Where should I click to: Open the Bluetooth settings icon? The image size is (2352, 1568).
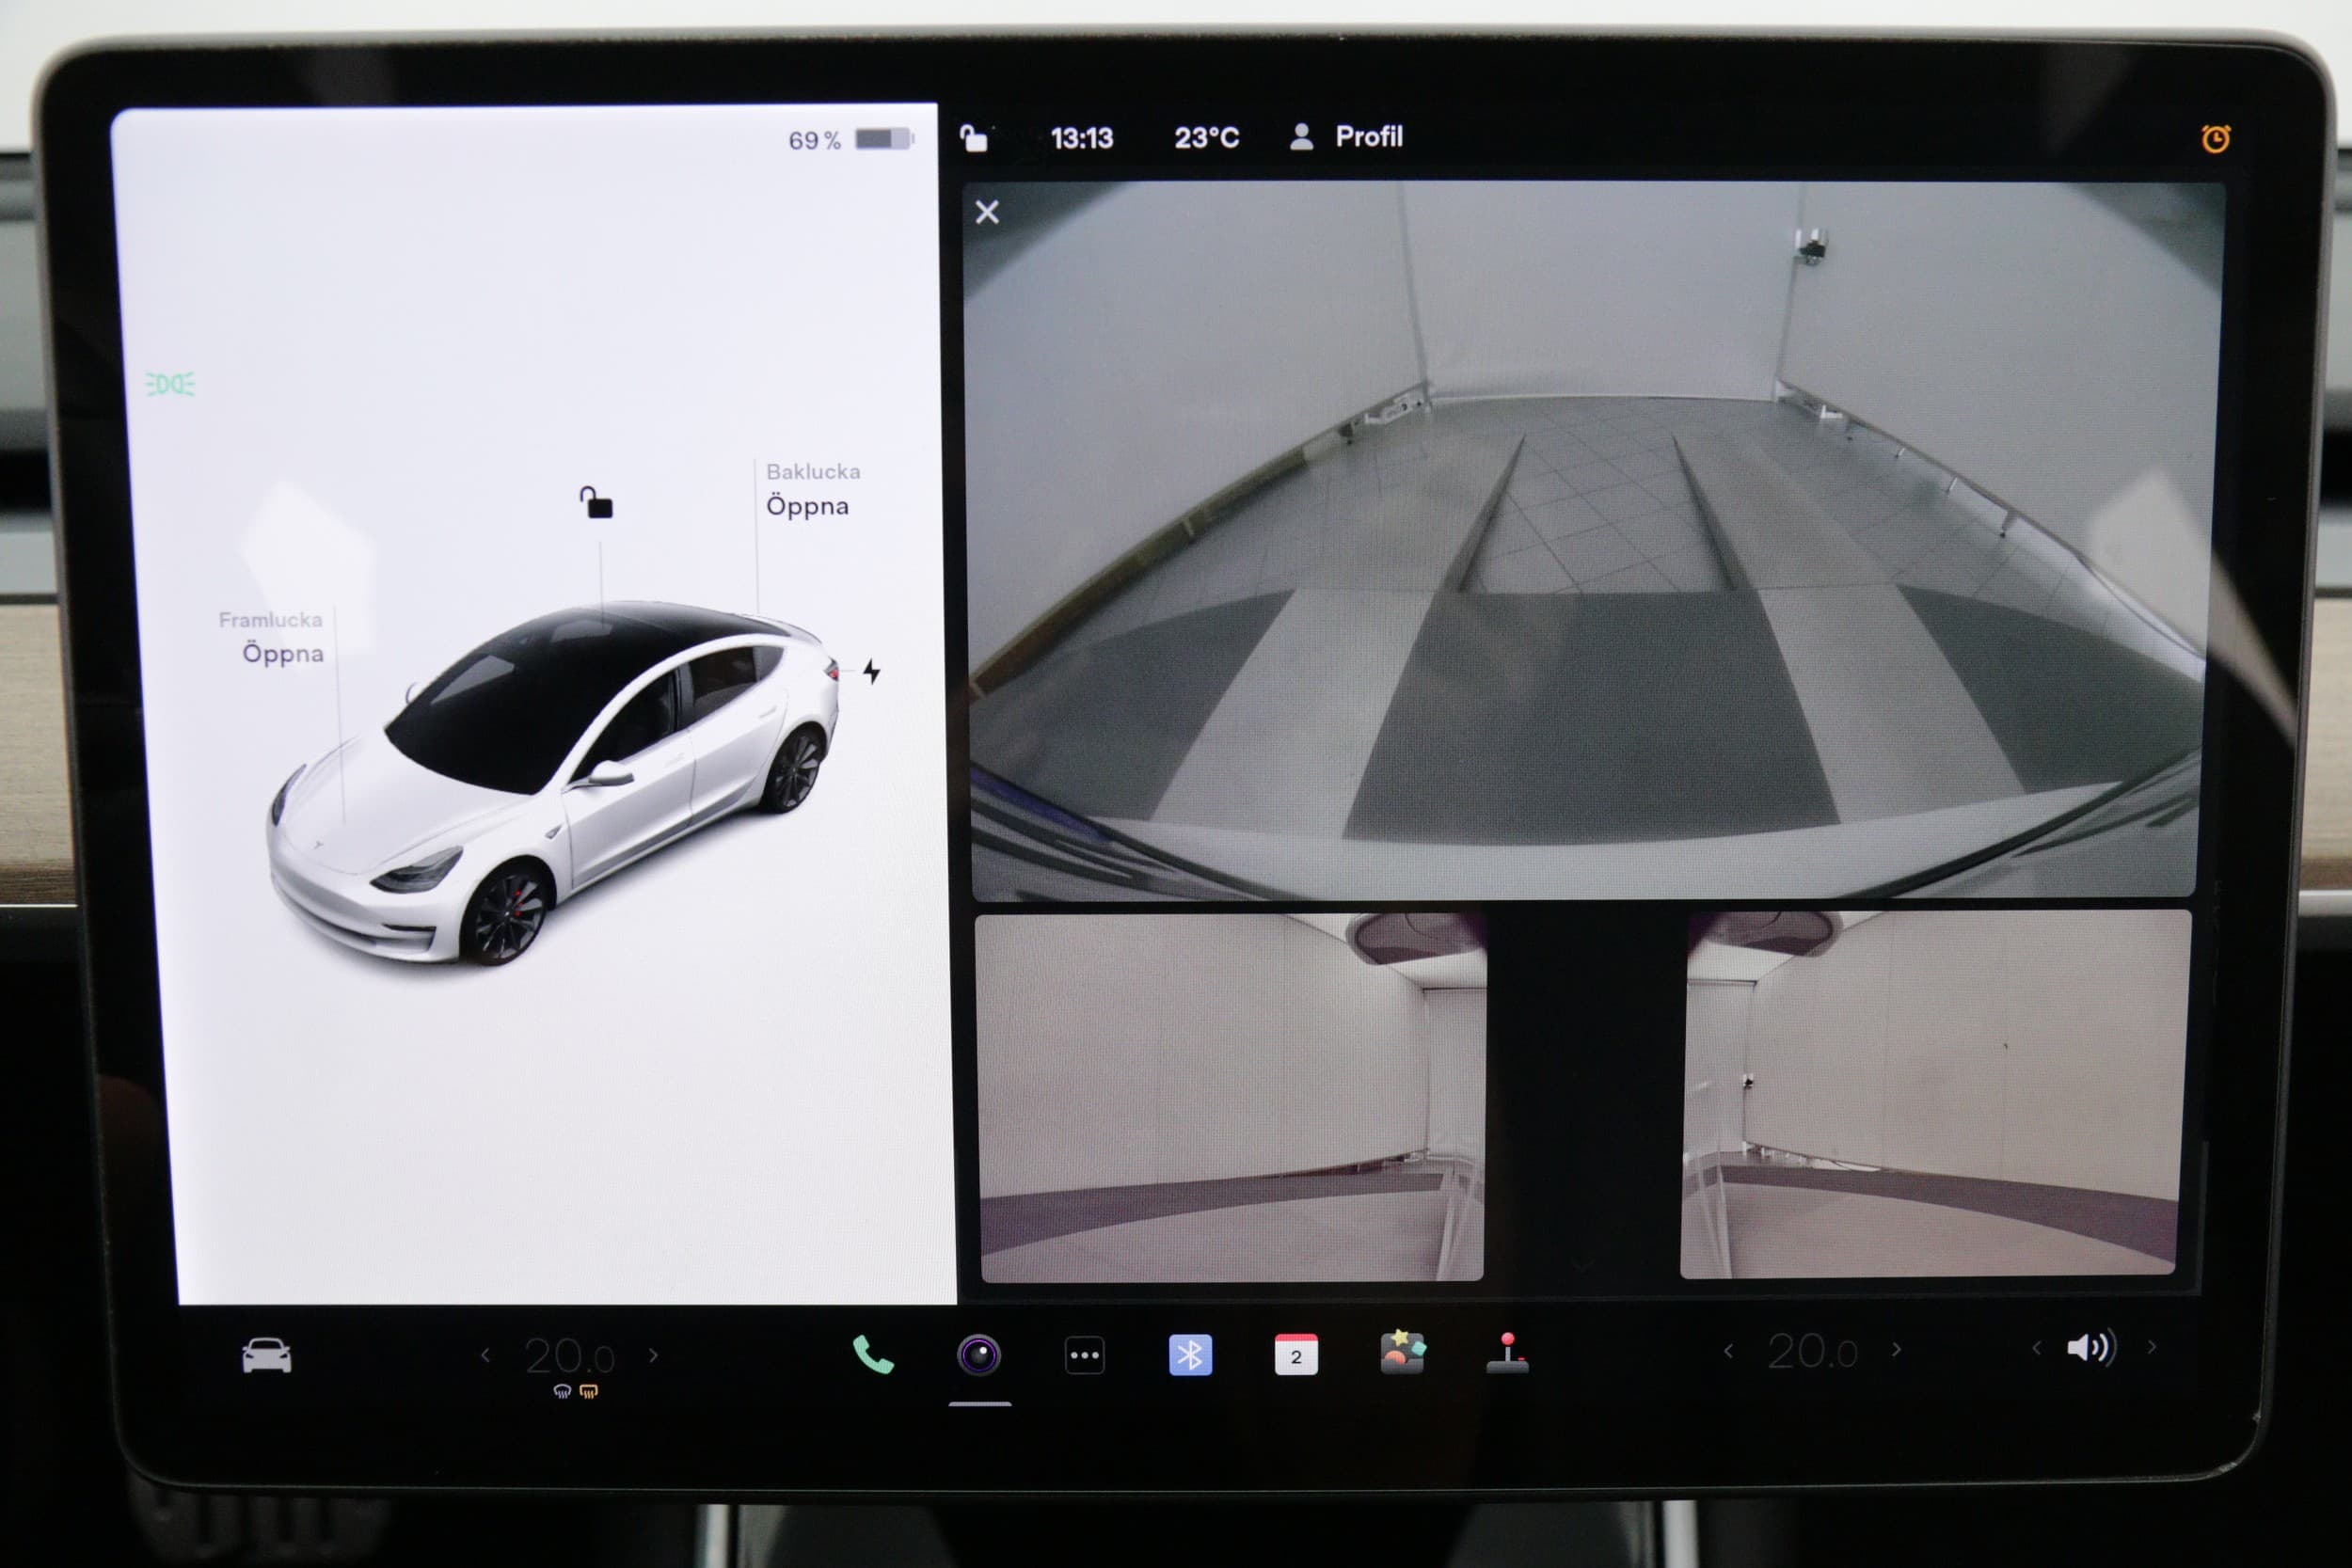coord(1190,1355)
